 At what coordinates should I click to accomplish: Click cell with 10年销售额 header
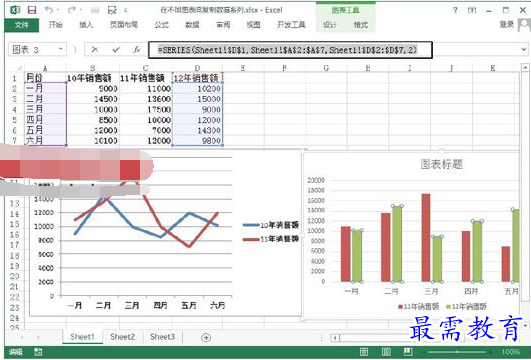point(93,78)
